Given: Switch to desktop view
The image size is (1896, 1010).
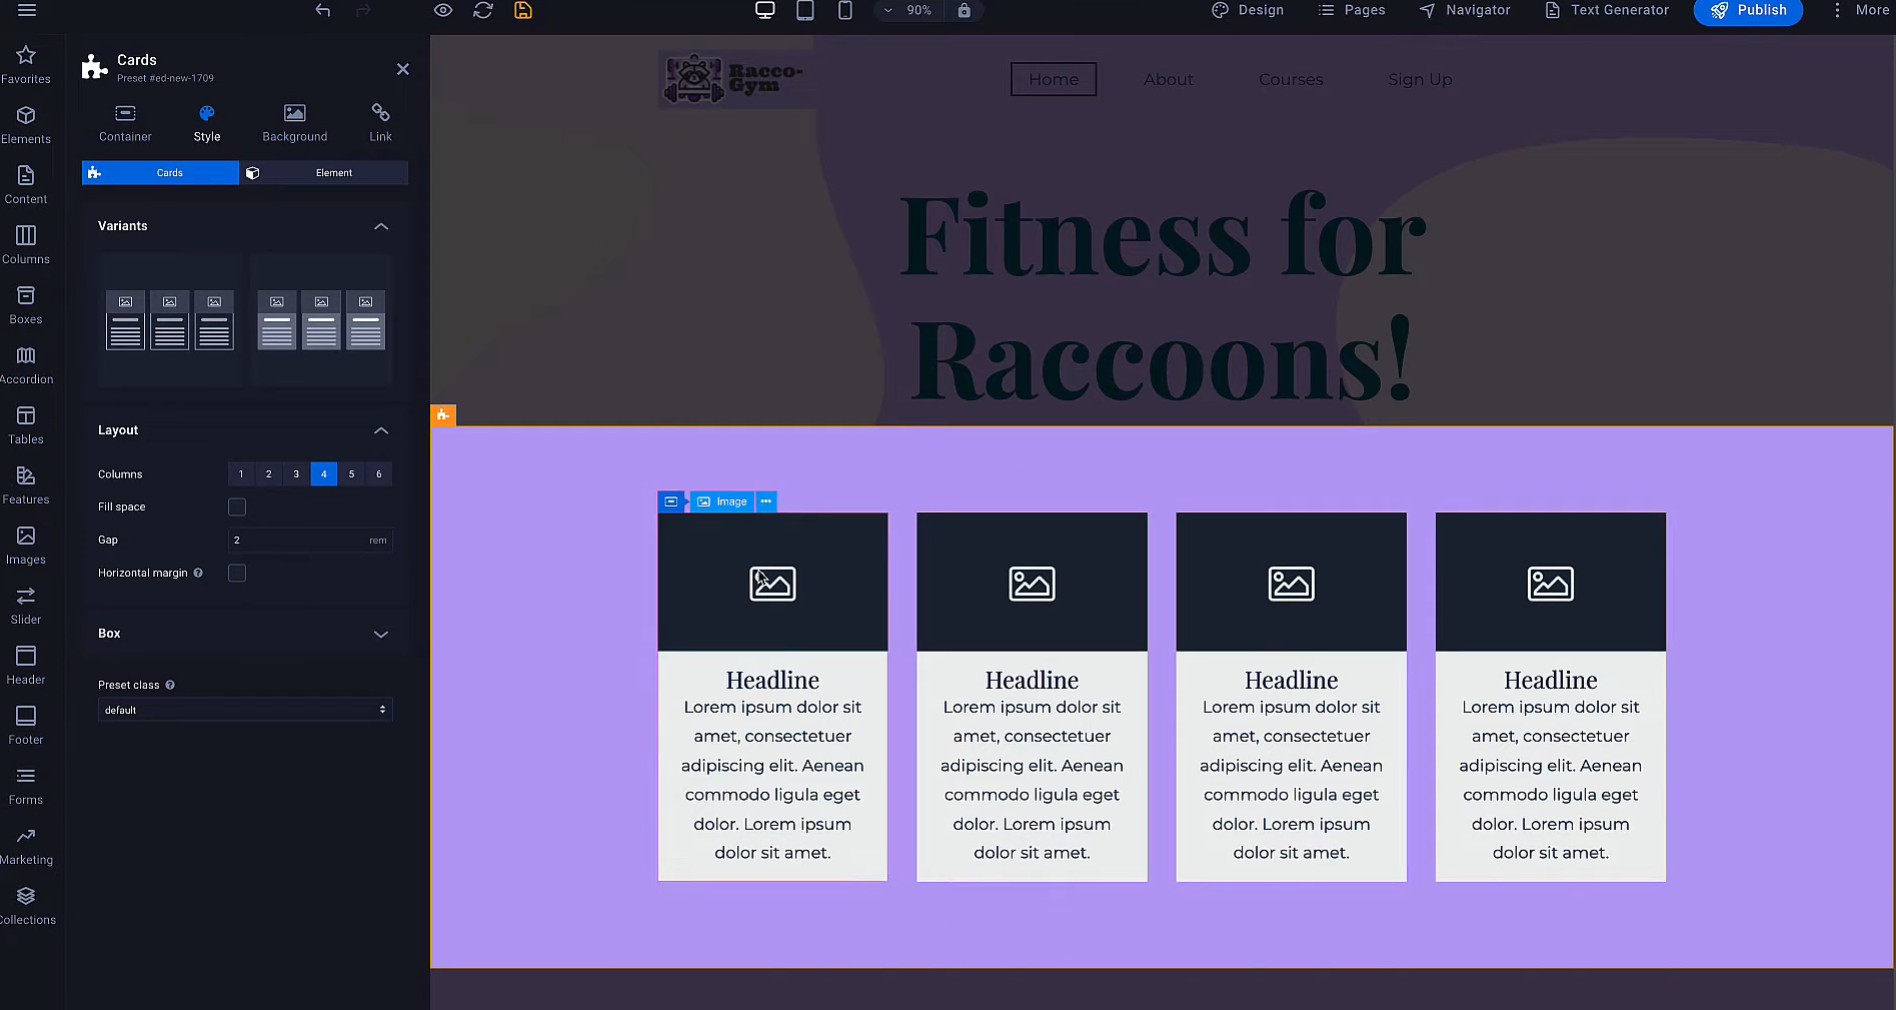Looking at the screenshot, I should (765, 10).
